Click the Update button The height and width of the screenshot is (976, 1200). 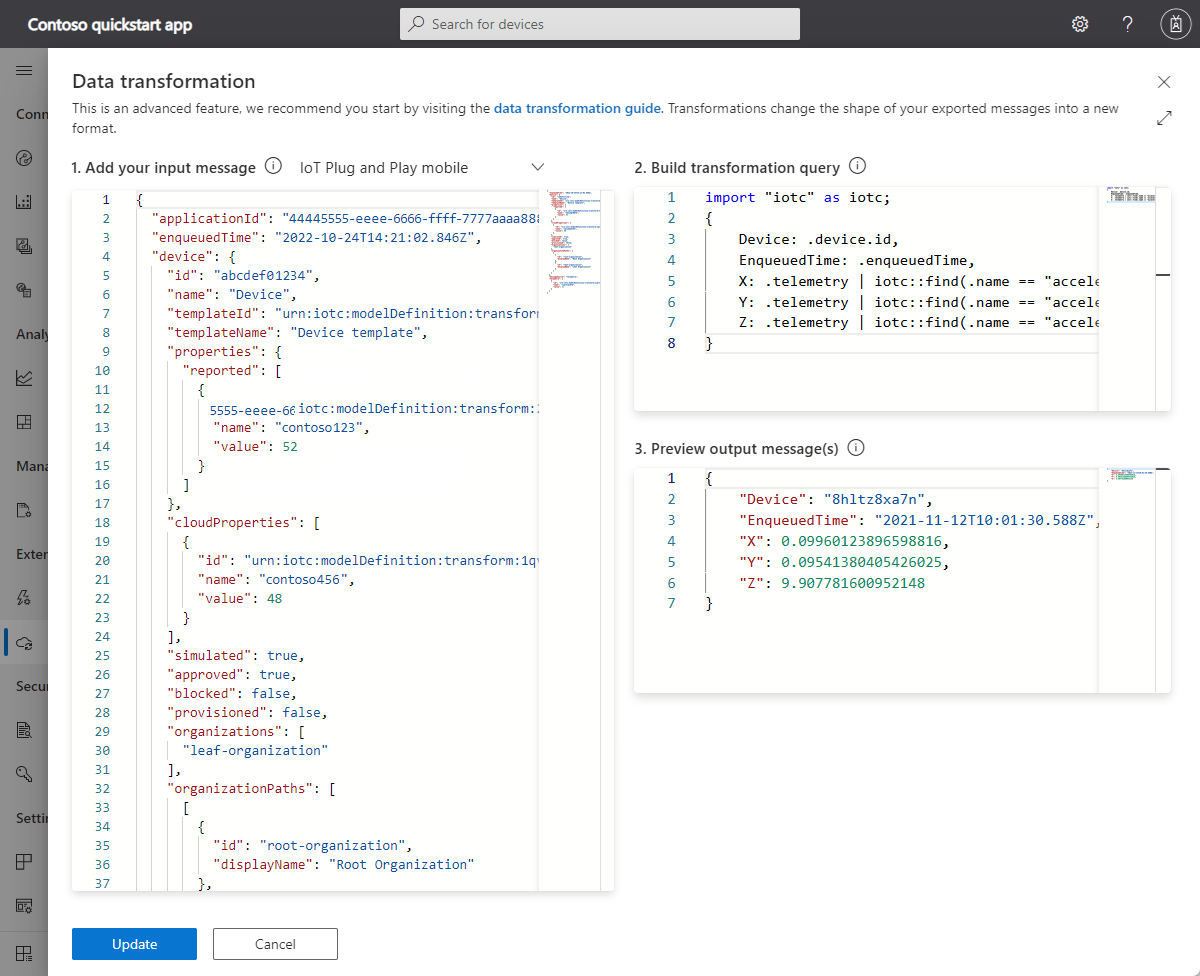[x=134, y=943]
